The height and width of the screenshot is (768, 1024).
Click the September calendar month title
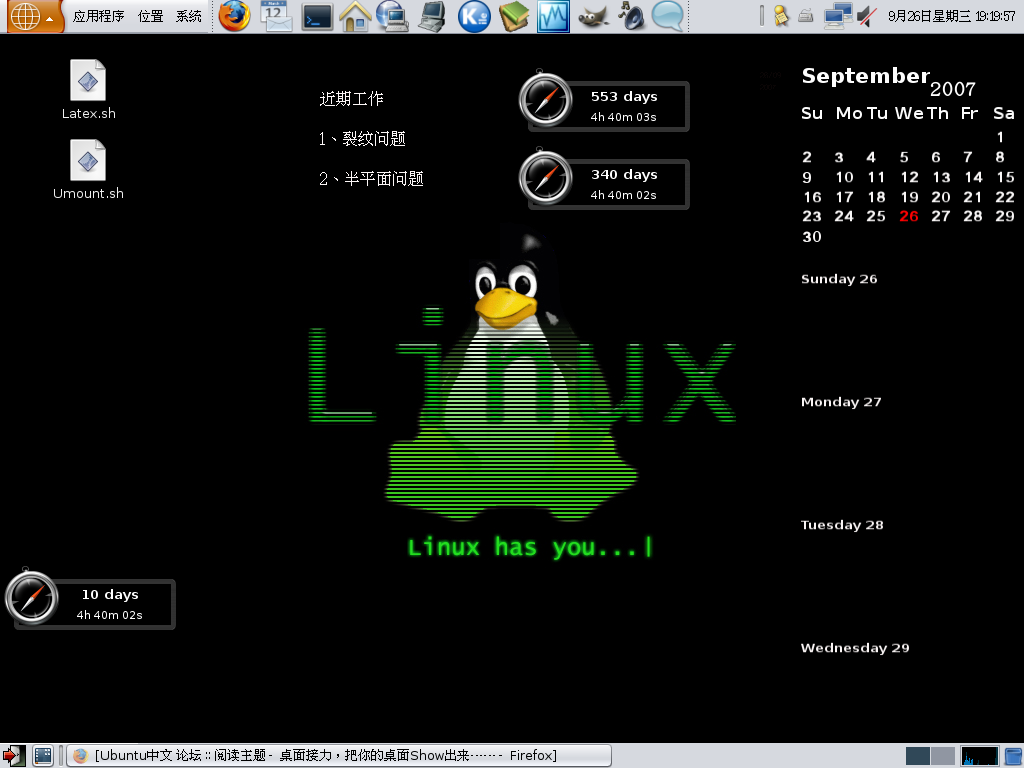866,76
